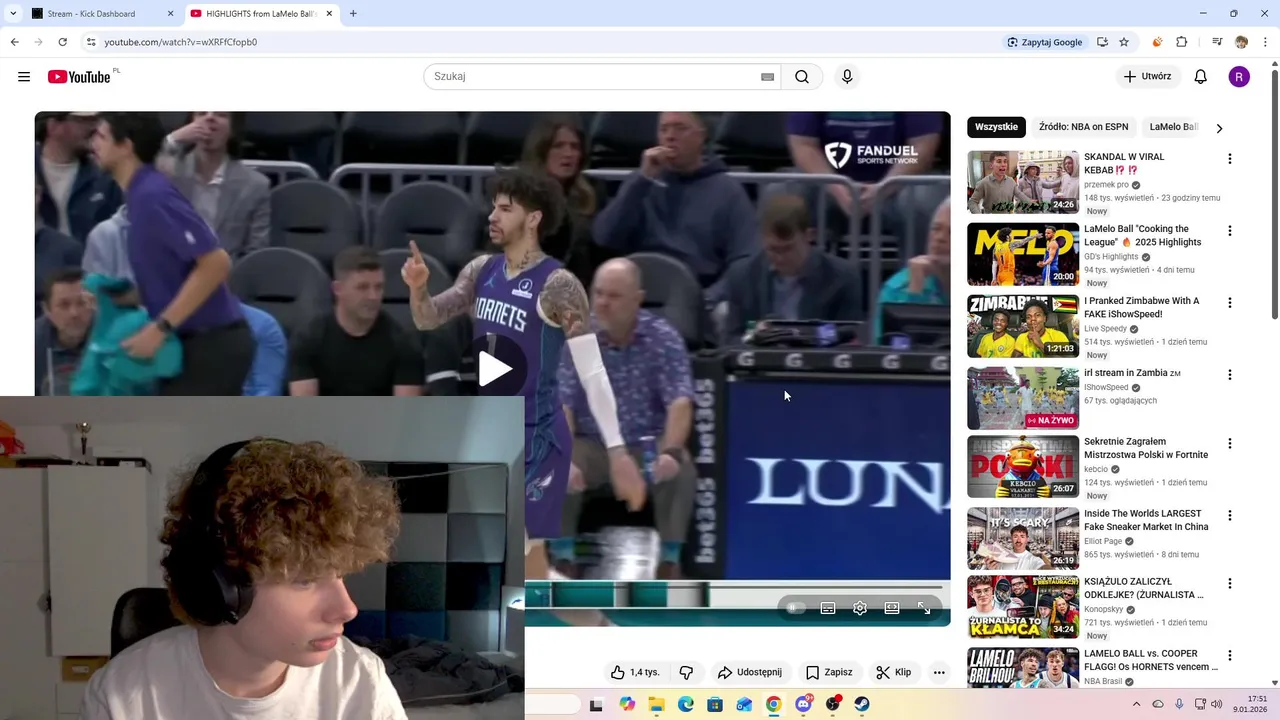This screenshot has height=720, width=1280.
Task: Click the orange extension icon in the toolbar
Action: pos(1157,42)
